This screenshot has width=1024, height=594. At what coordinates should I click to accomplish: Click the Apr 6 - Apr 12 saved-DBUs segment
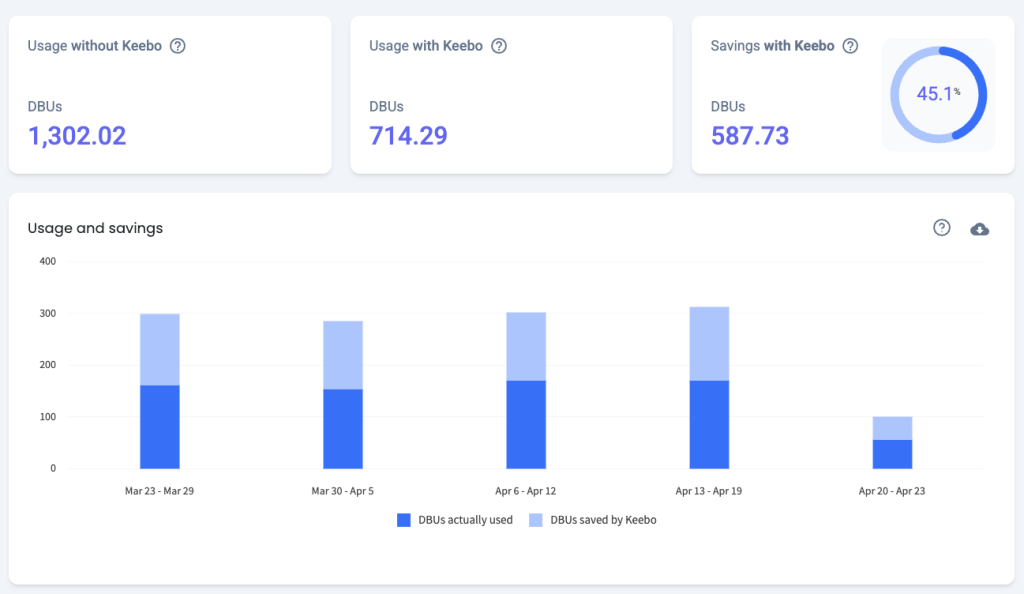526,347
